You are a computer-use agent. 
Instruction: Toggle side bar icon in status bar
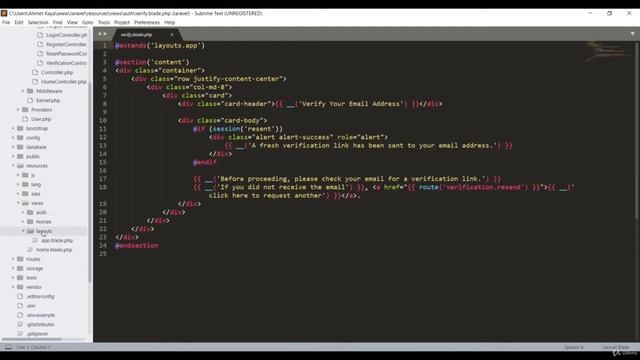click(x=8, y=347)
